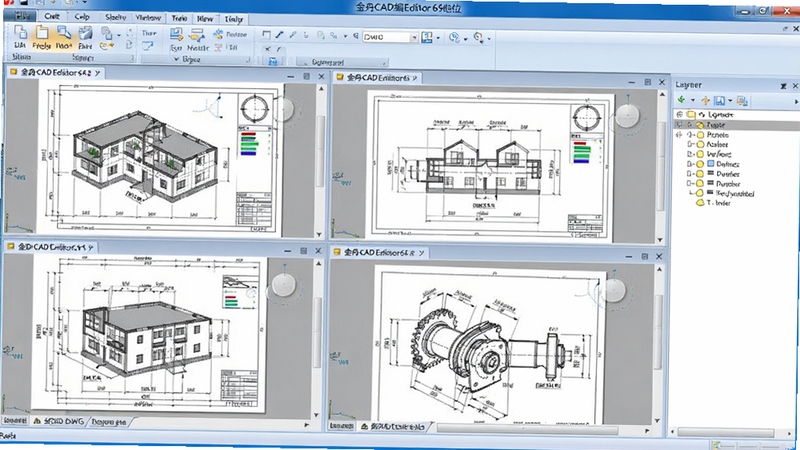This screenshot has width=800, height=450.
Task: Open the Dgterwped panel dropdown arrow
Action: click(x=384, y=63)
